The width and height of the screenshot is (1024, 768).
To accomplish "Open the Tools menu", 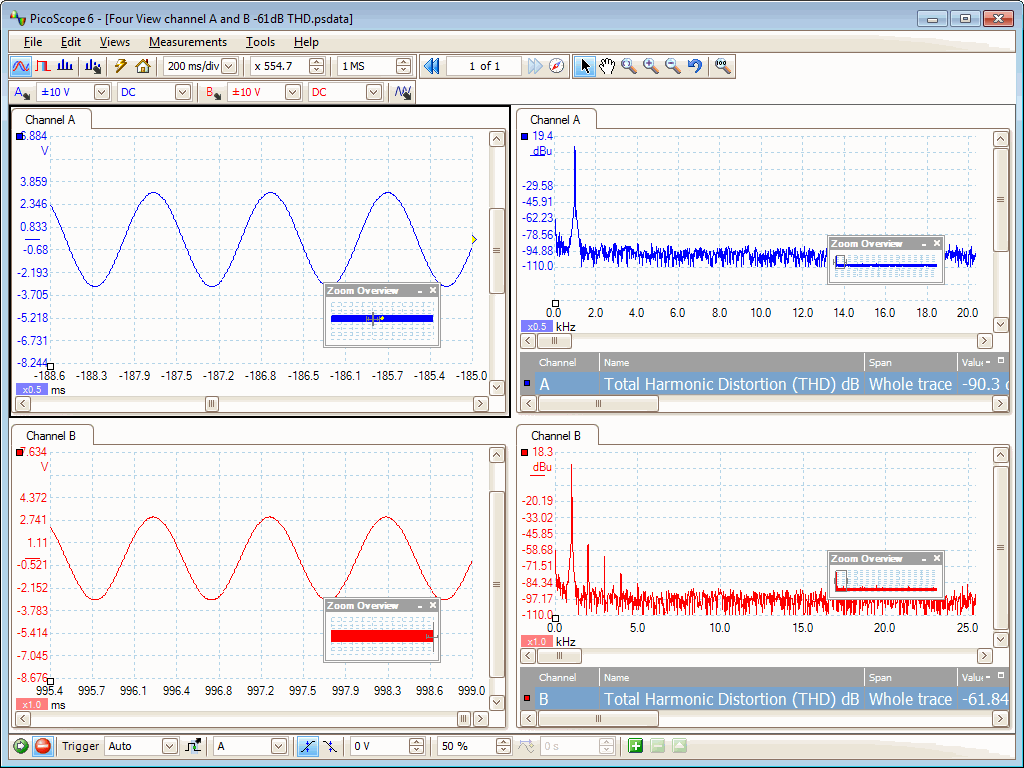I will pos(260,42).
